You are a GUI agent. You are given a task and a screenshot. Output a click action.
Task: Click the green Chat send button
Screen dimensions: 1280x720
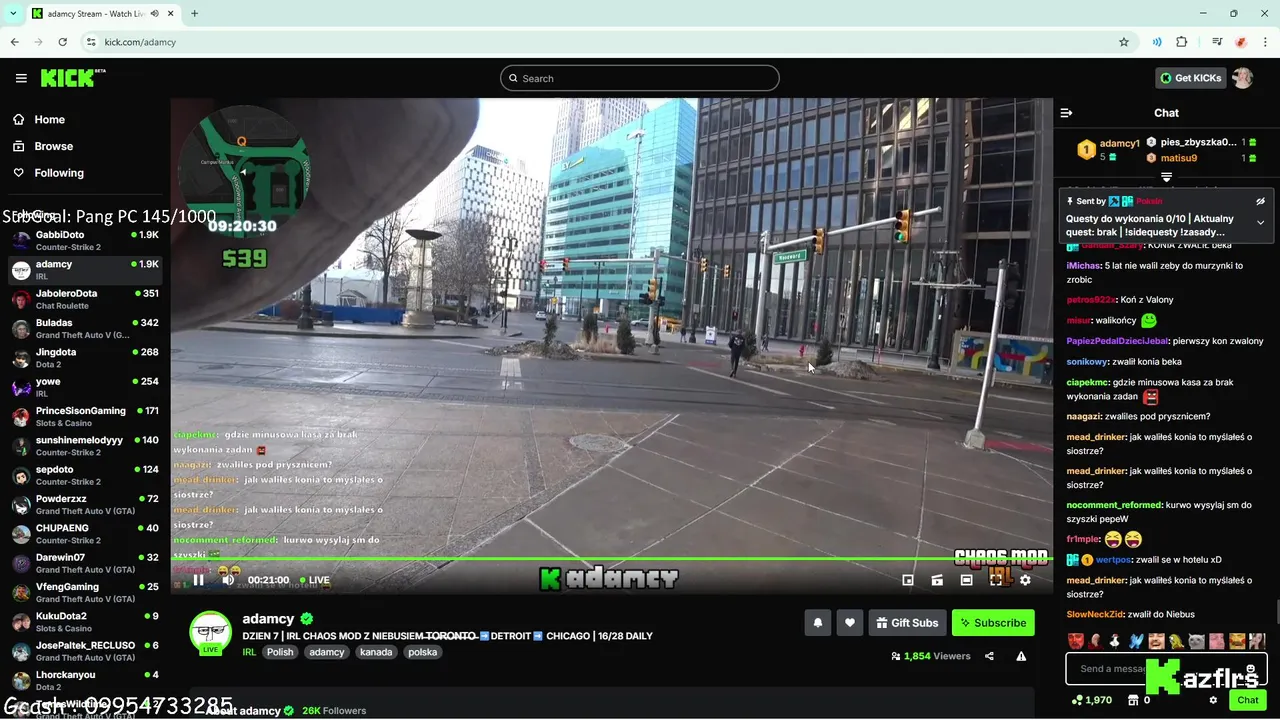click(1247, 700)
